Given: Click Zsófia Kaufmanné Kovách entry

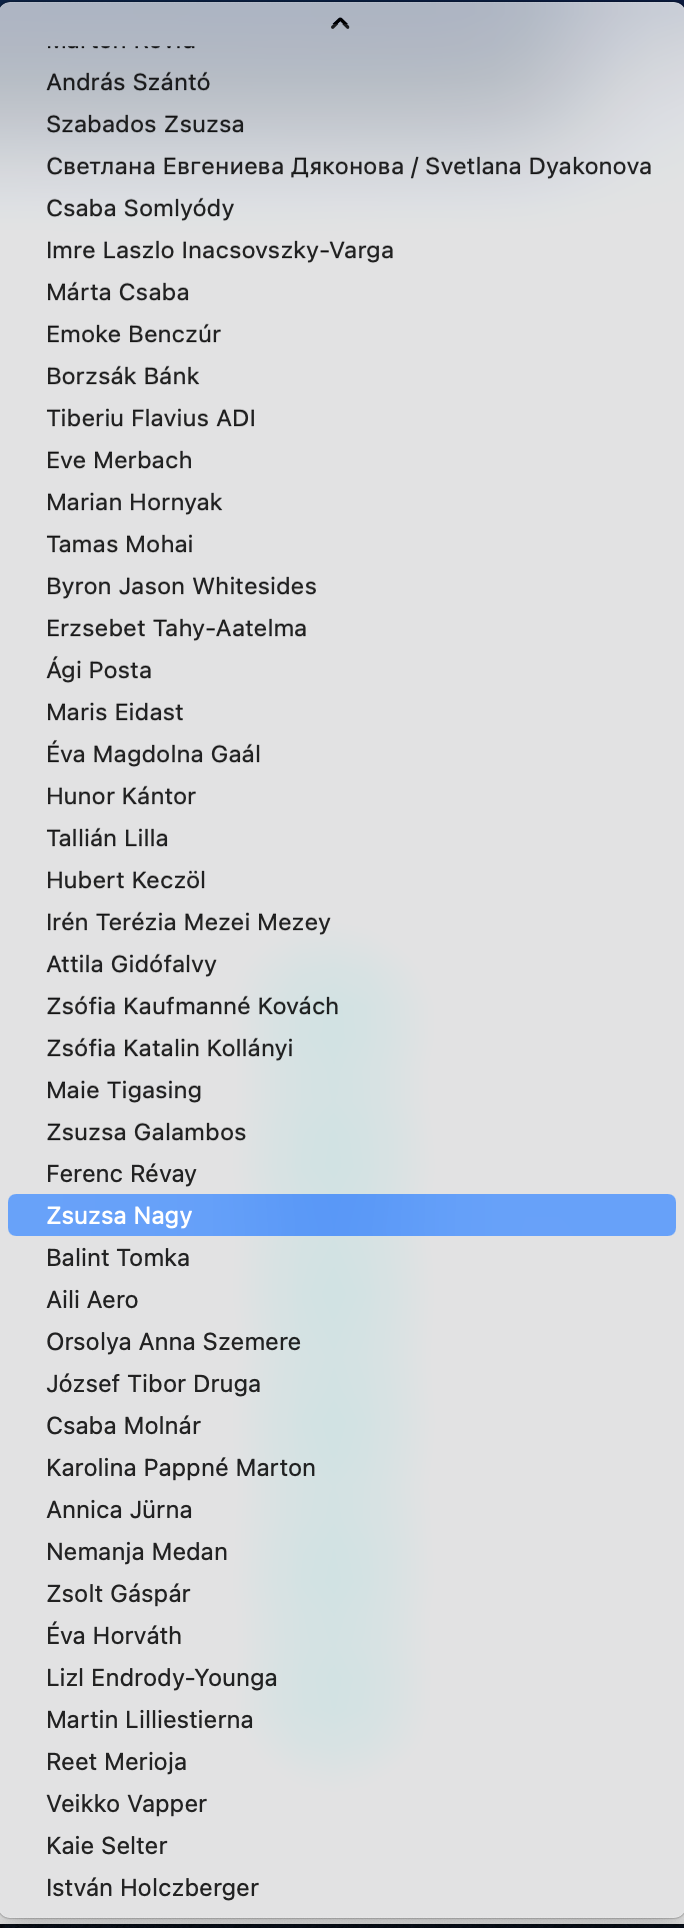Looking at the screenshot, I should pos(192,1006).
